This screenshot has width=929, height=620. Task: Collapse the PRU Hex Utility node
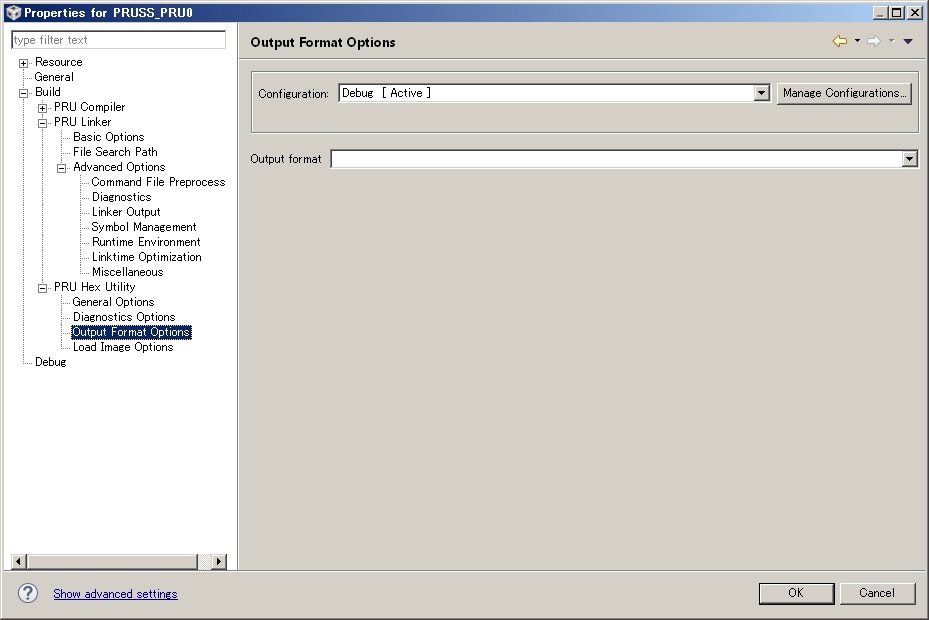click(42, 288)
